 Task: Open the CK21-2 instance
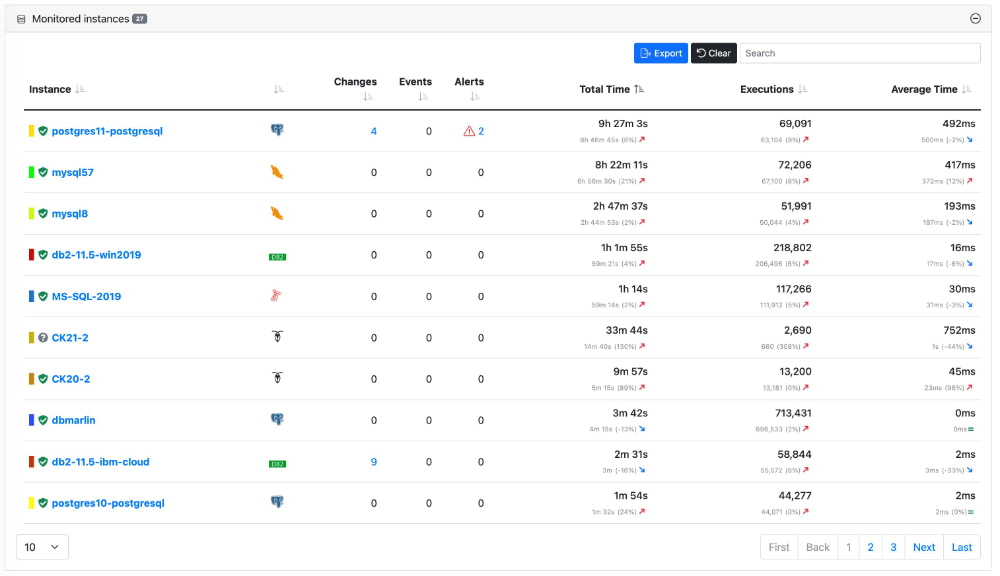tap(70, 337)
